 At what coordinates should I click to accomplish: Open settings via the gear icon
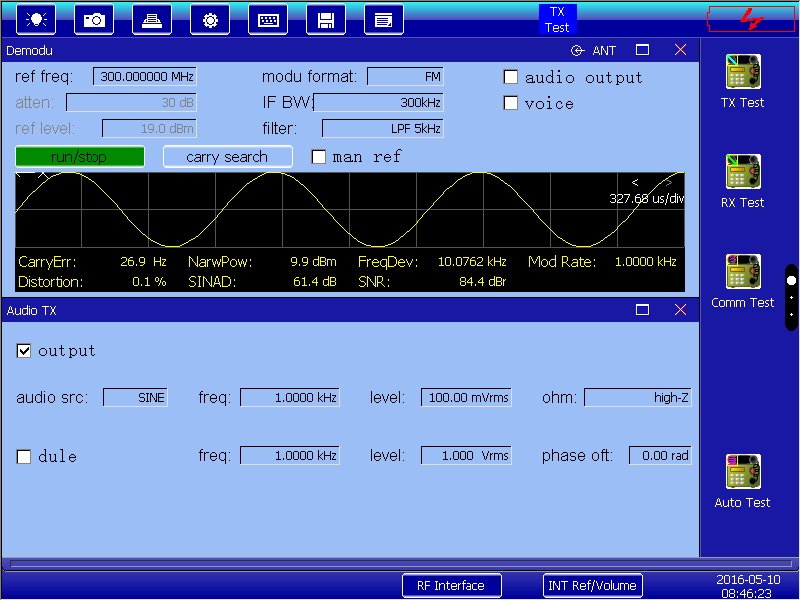[210, 19]
